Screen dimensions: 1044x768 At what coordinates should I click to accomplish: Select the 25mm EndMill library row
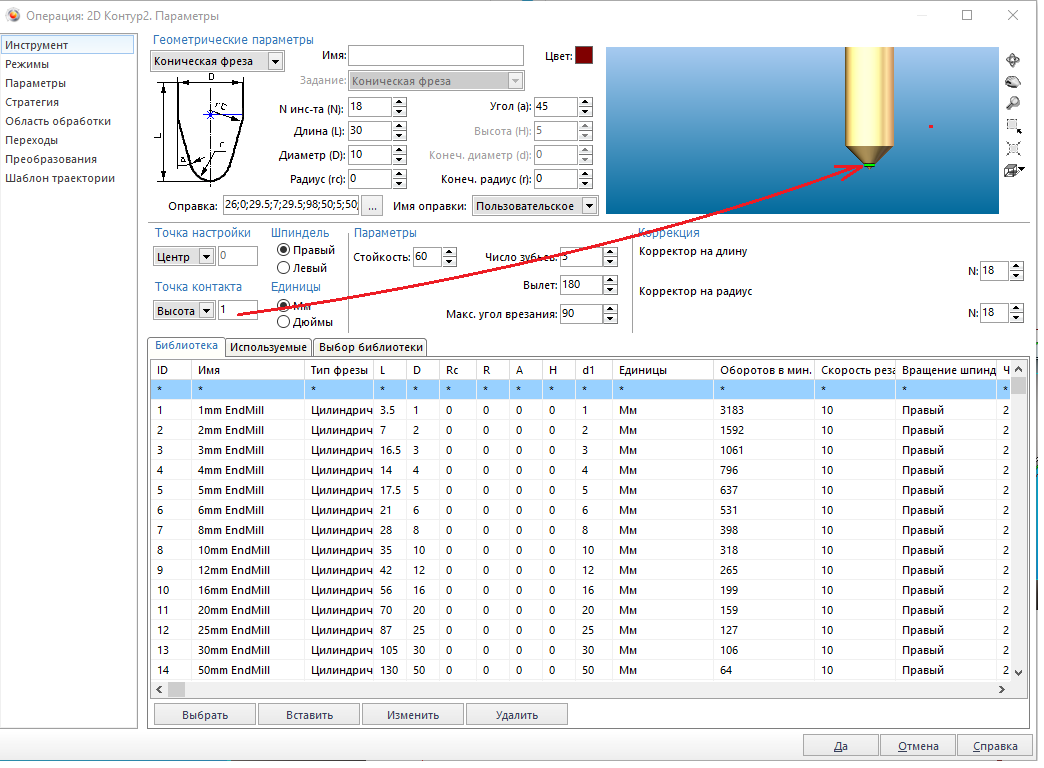click(581, 630)
